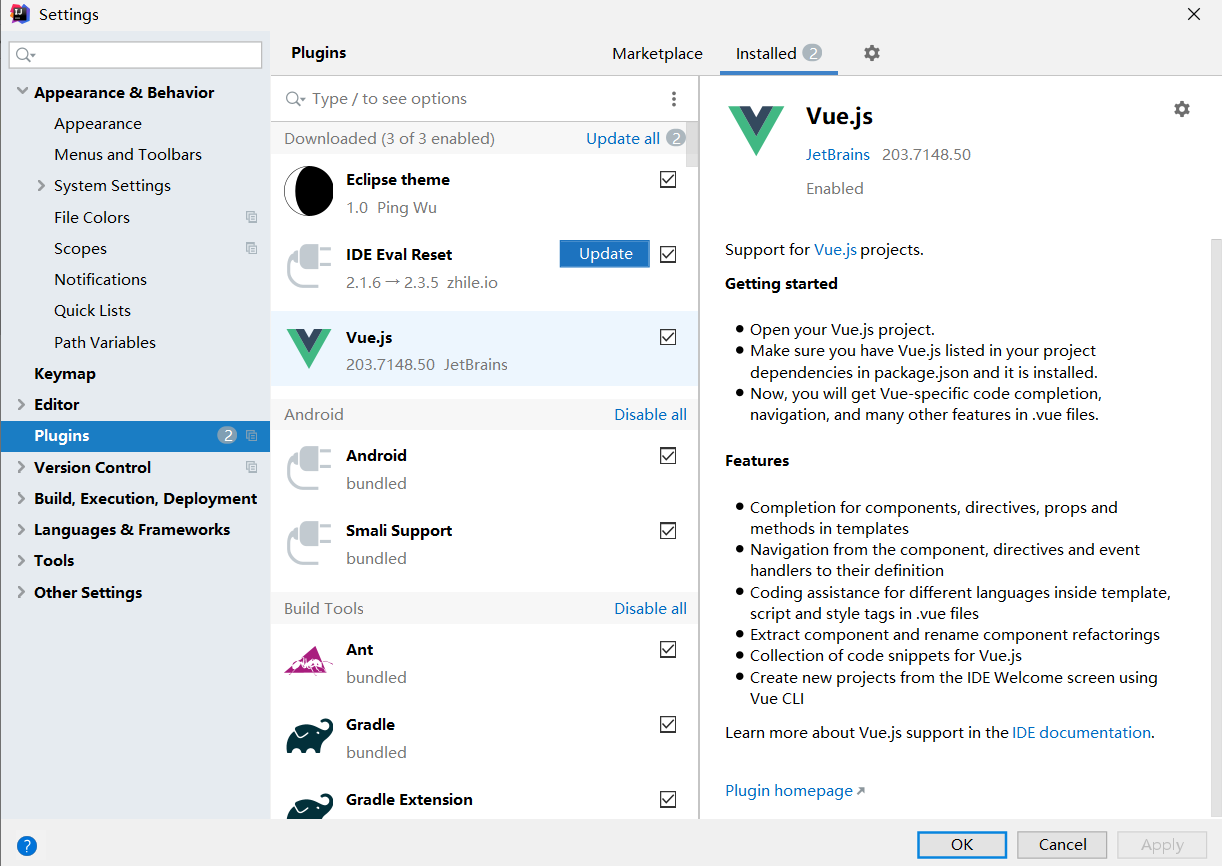Click the Update all link
This screenshot has height=866, width=1222.
coord(623,138)
